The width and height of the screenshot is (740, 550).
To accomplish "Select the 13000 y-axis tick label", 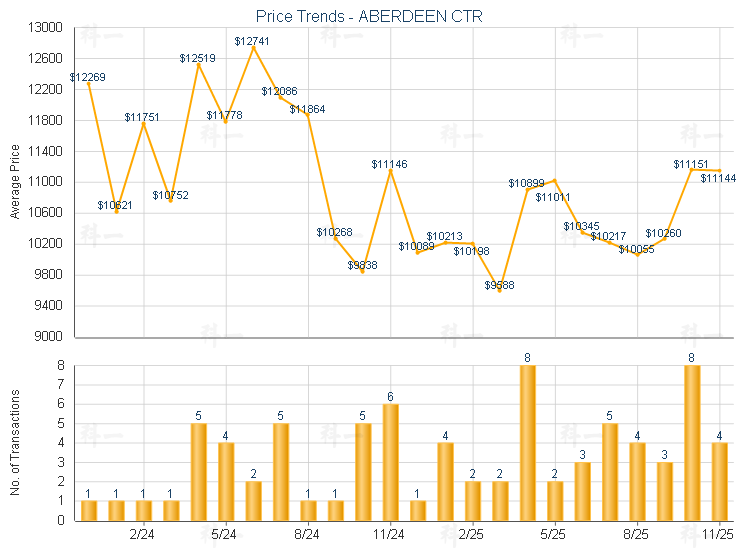I will coord(46,28).
